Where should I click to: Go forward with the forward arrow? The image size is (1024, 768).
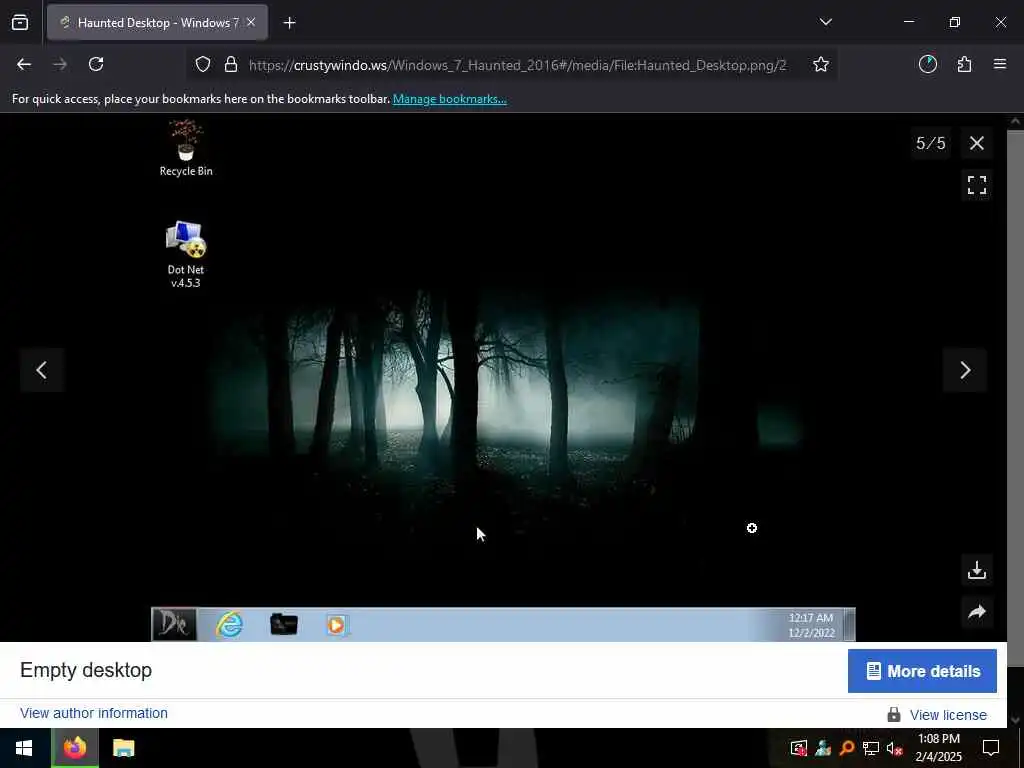point(60,64)
